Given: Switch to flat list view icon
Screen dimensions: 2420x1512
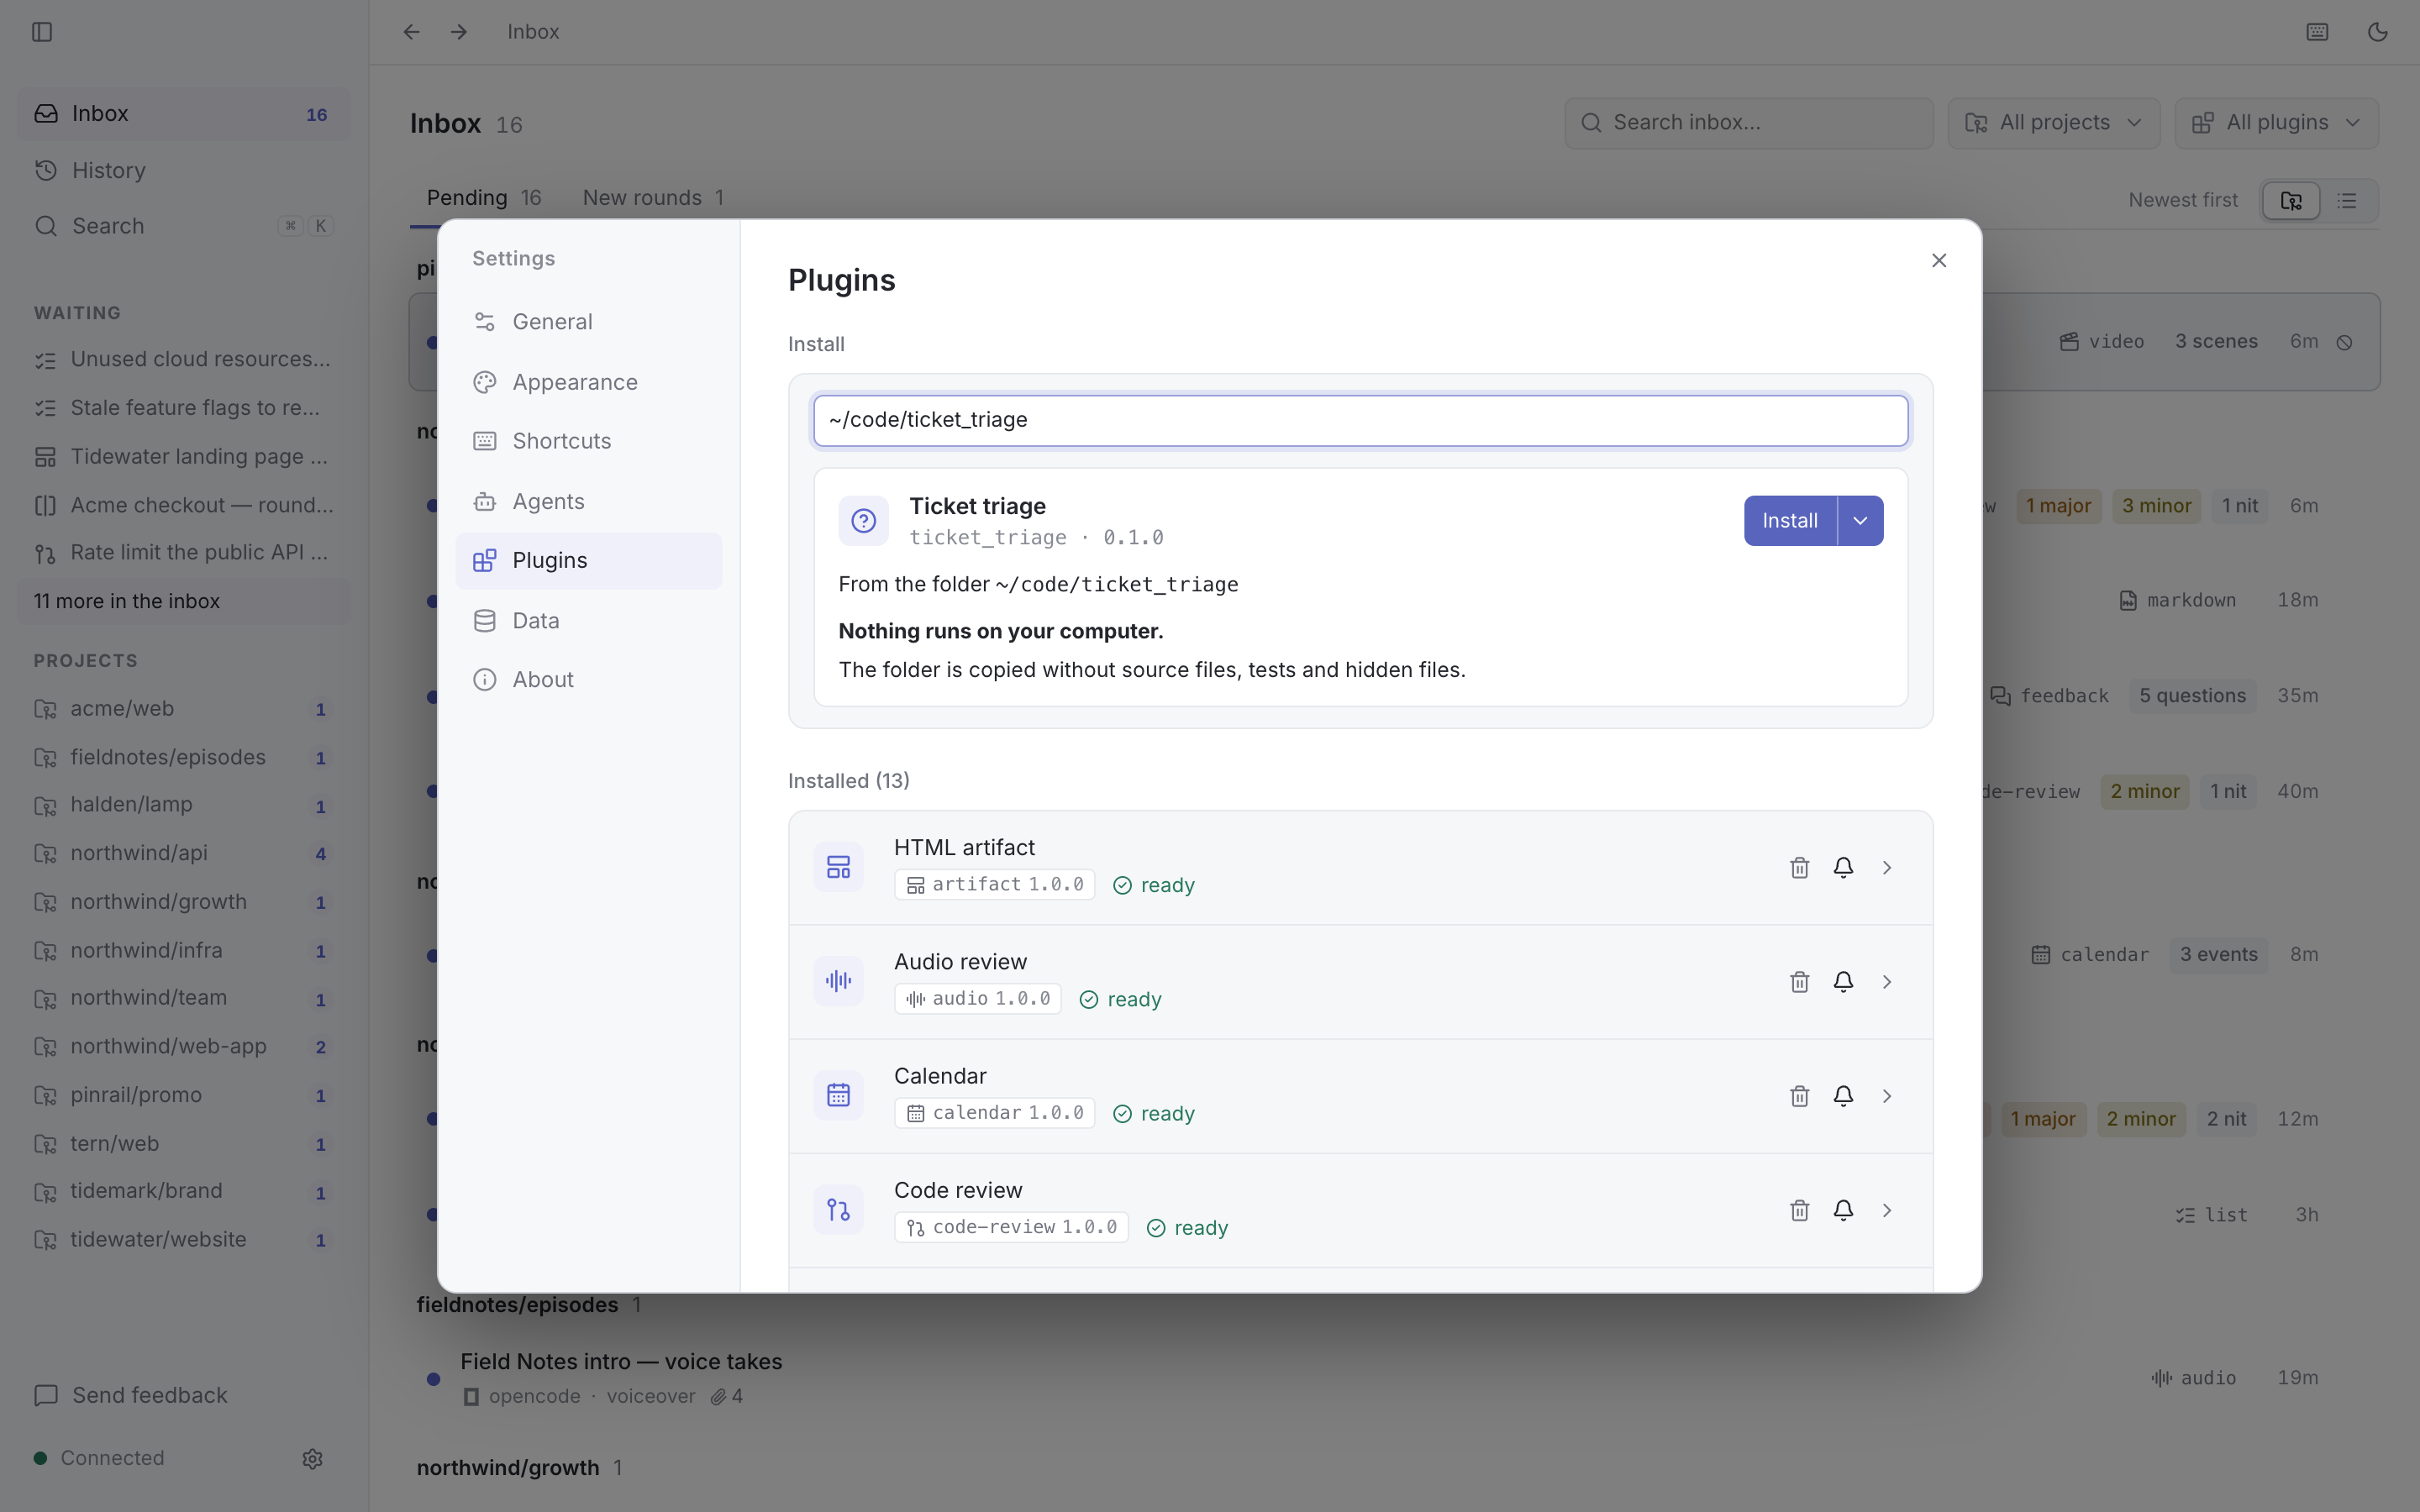Looking at the screenshot, I should coord(2347,201).
